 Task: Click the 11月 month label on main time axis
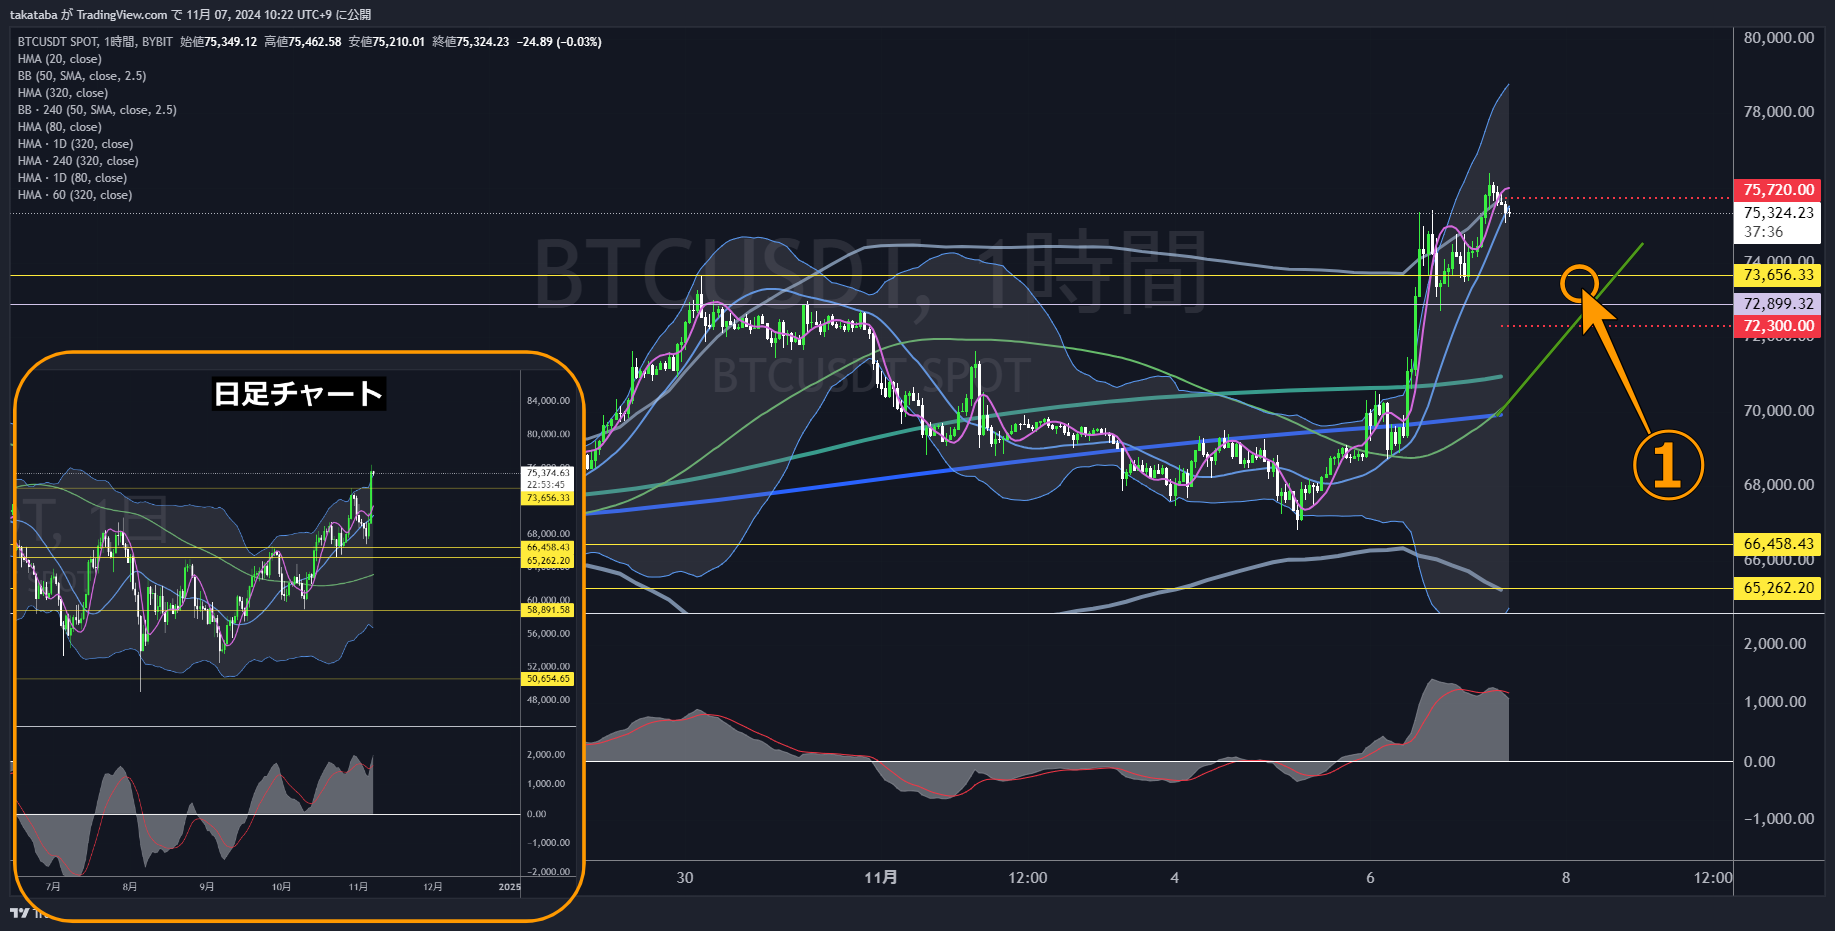click(881, 878)
